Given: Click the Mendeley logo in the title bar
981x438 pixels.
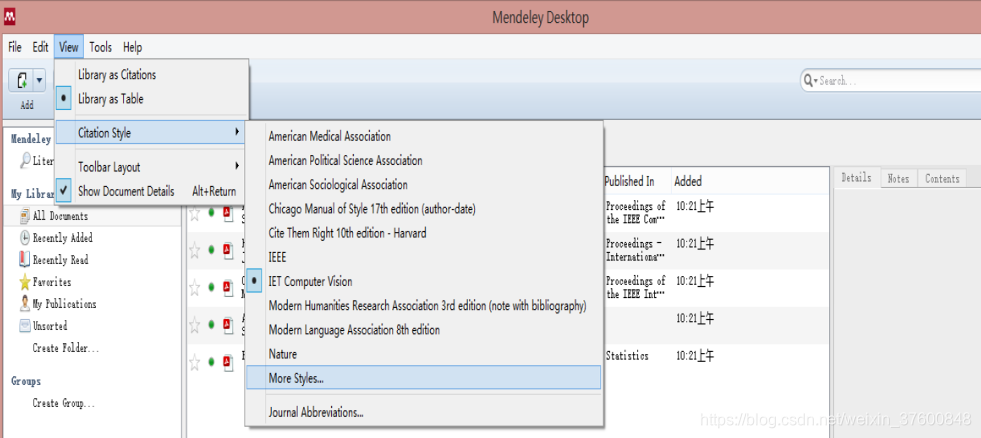Looking at the screenshot, I should pos(9,16).
